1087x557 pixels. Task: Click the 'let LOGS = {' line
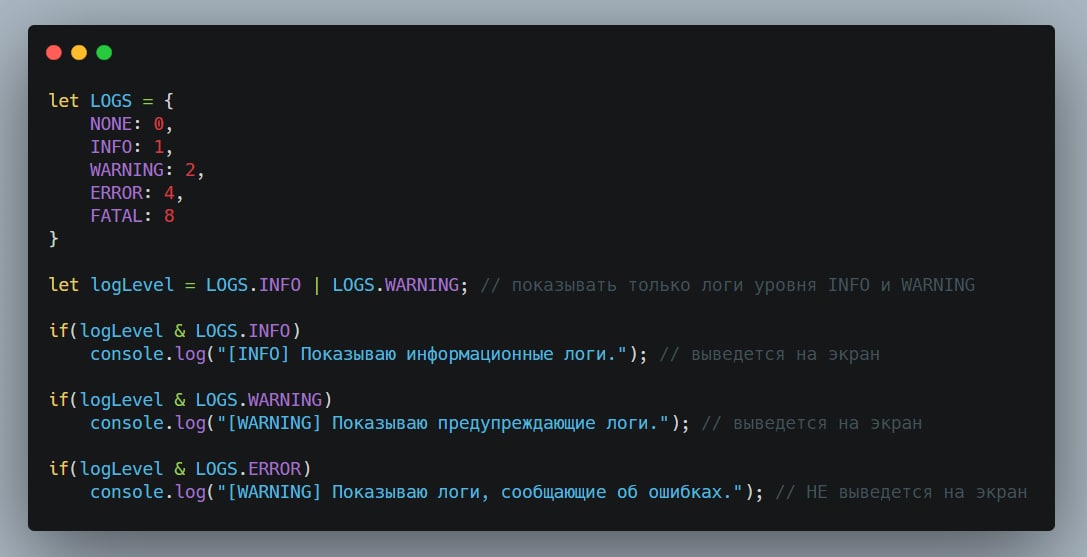111,101
